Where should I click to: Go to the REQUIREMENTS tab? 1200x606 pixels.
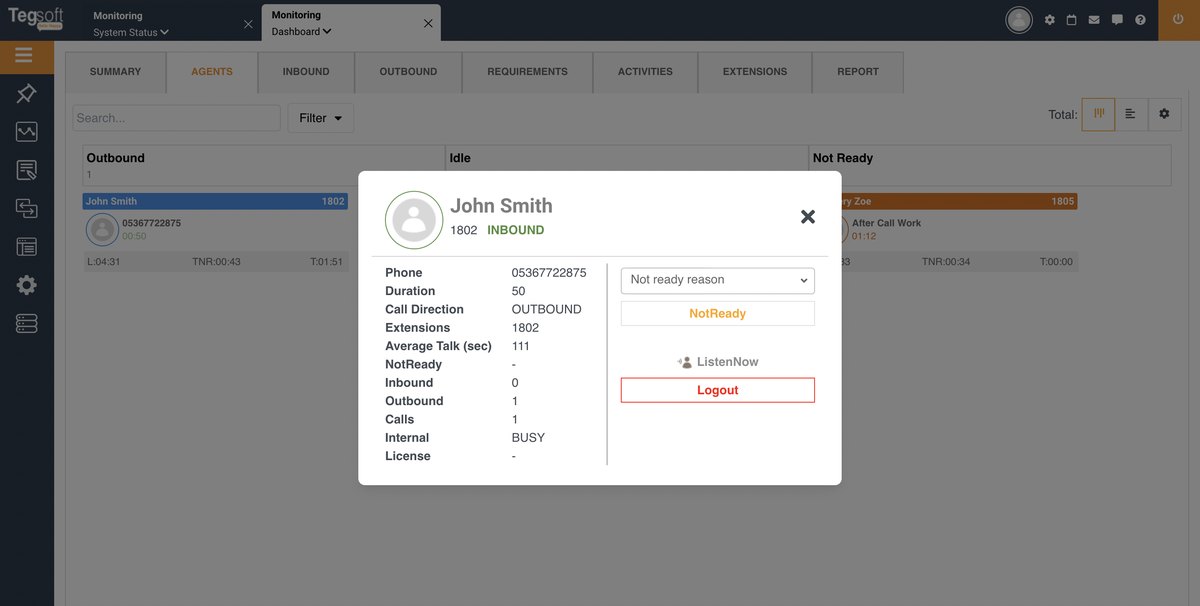click(527, 72)
